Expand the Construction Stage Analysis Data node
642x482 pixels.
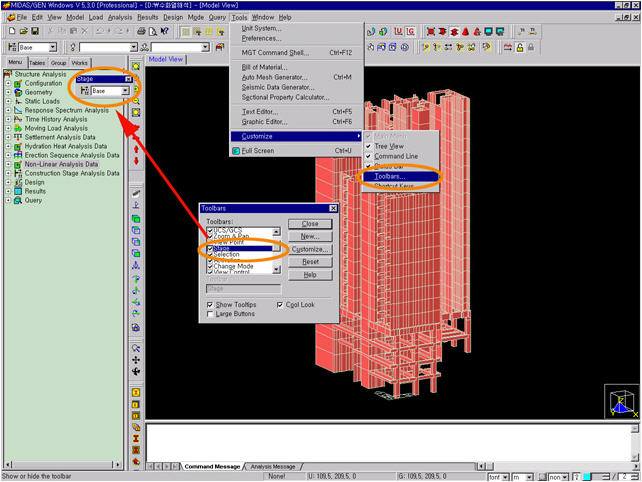point(8,173)
